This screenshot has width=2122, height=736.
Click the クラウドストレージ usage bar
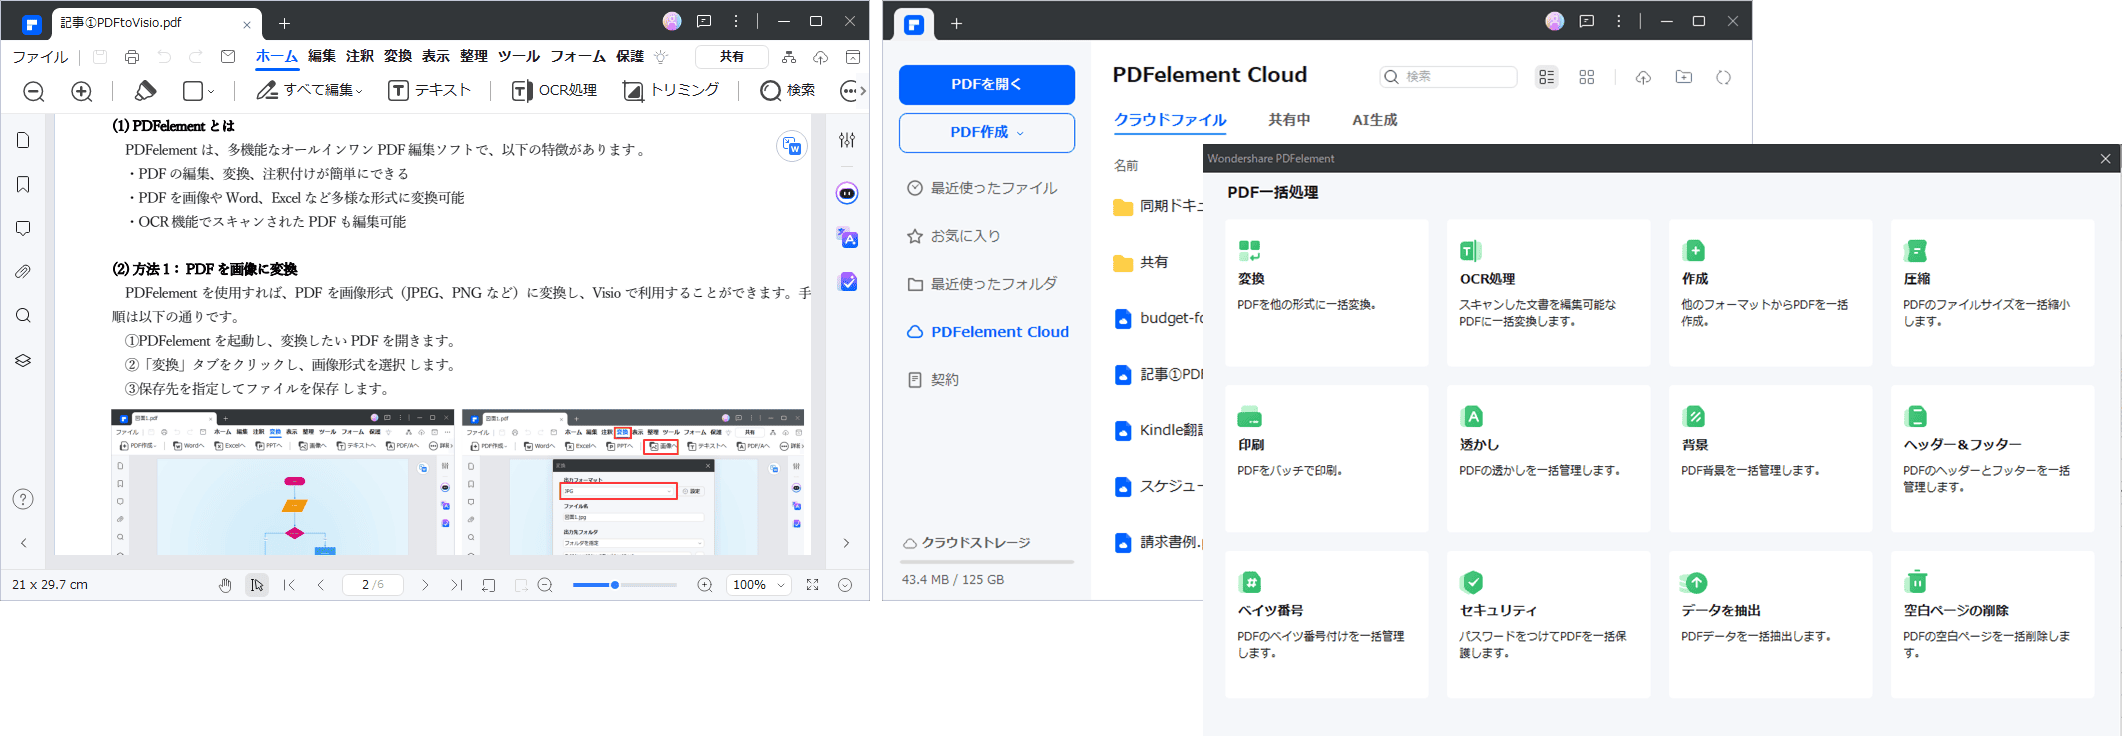coord(988,561)
